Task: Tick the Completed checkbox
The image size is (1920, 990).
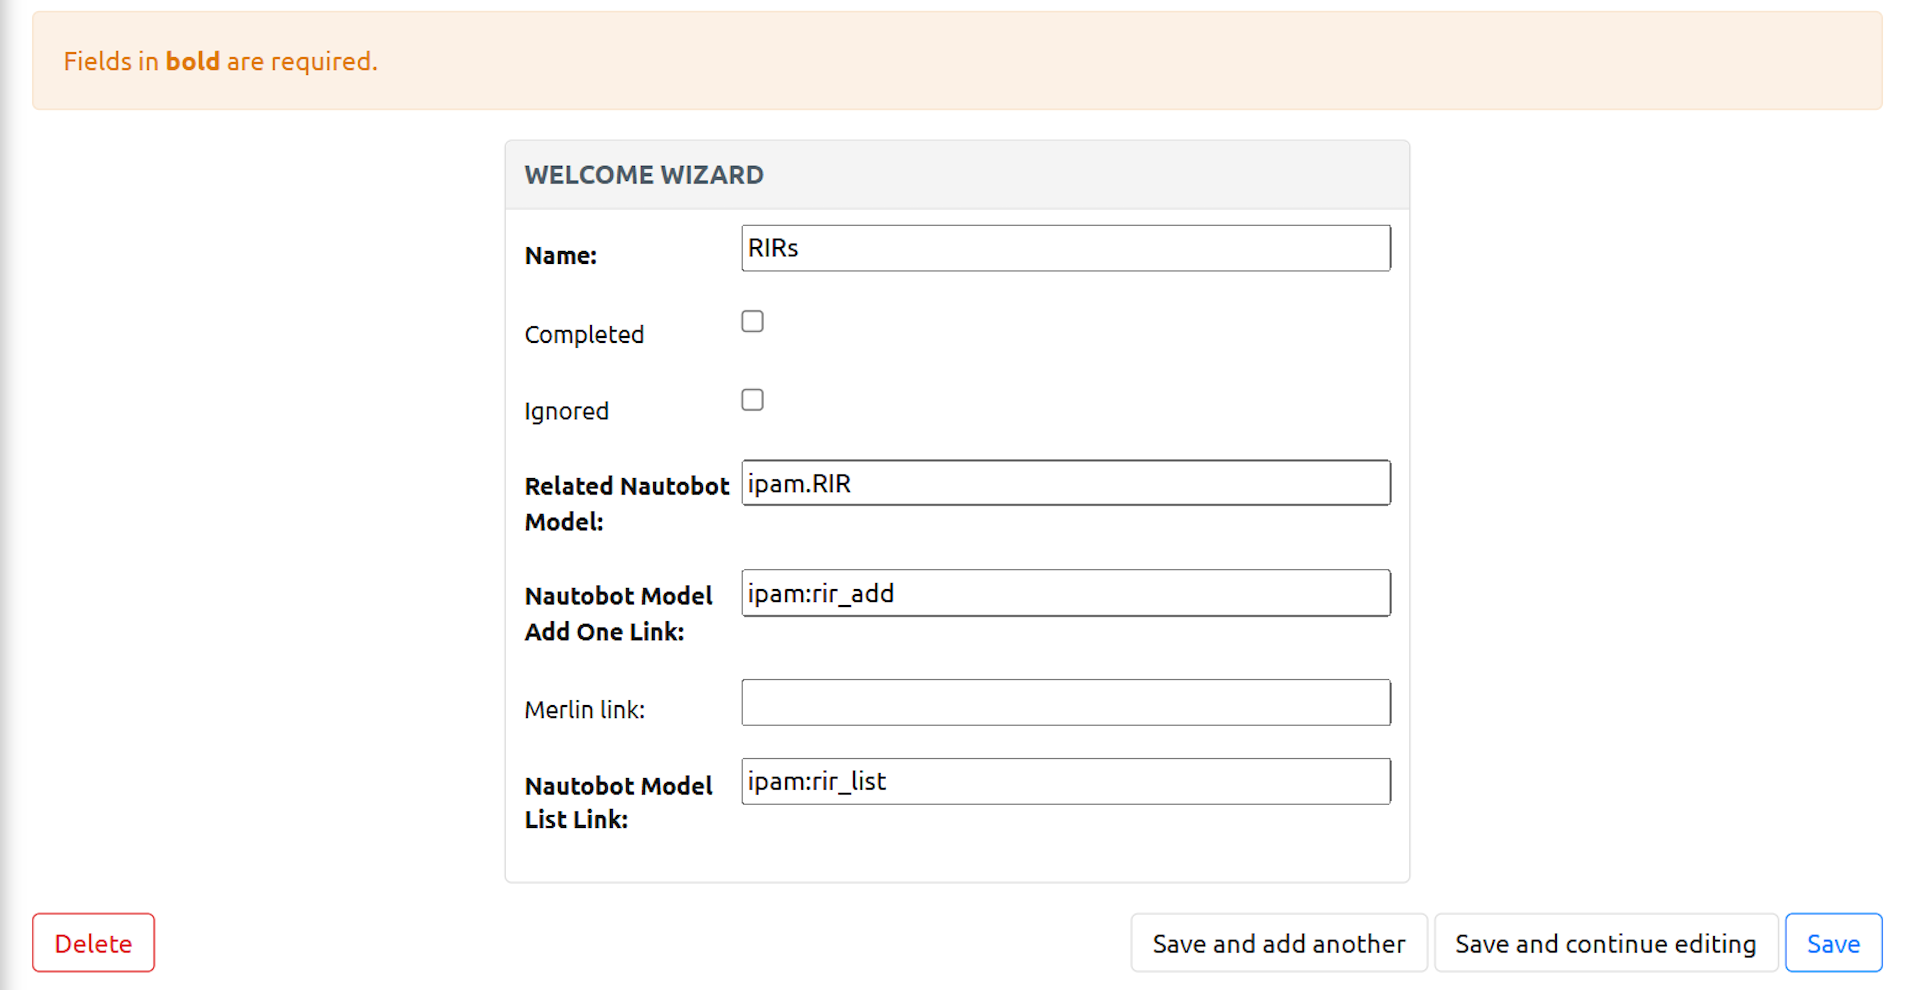Action: (x=752, y=321)
